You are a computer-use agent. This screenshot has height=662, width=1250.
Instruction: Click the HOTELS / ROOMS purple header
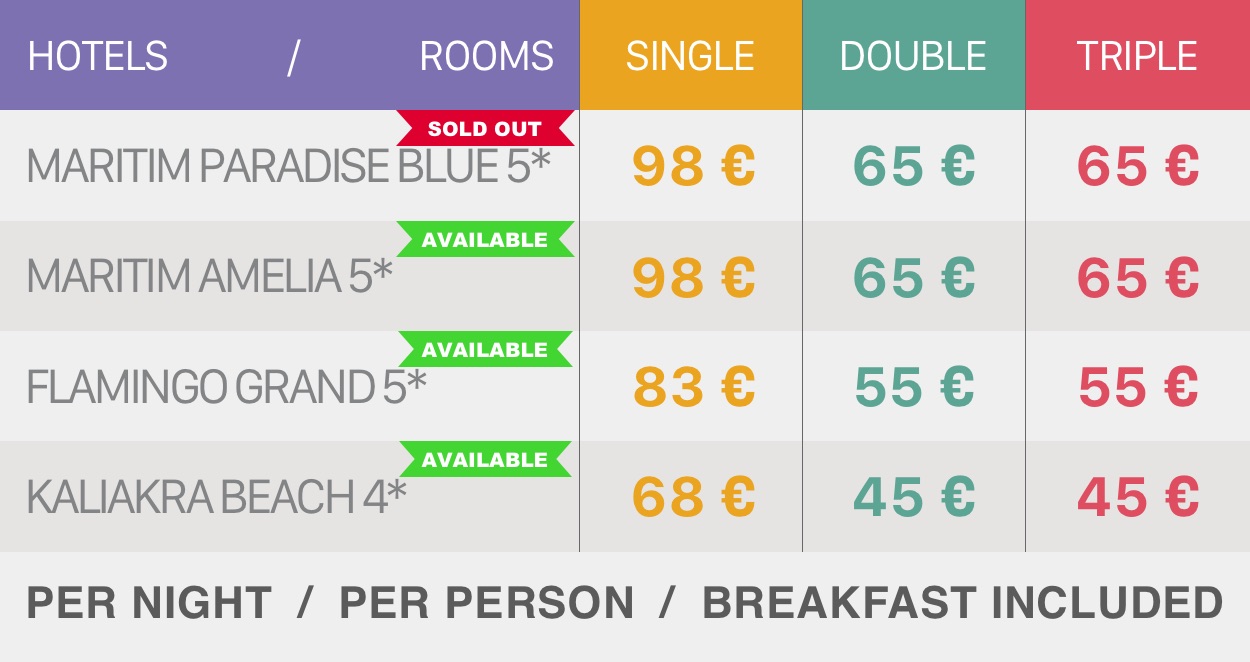point(290,55)
